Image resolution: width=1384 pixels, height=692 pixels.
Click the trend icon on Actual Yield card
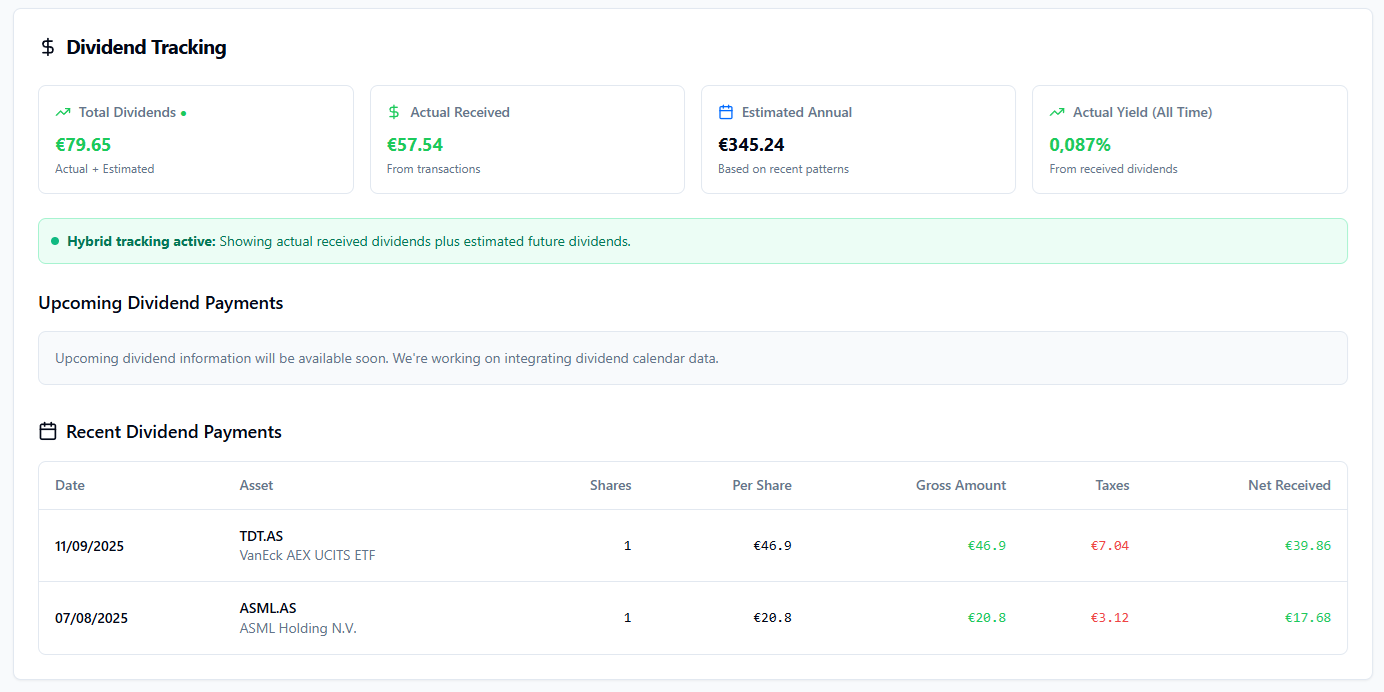(x=1057, y=112)
